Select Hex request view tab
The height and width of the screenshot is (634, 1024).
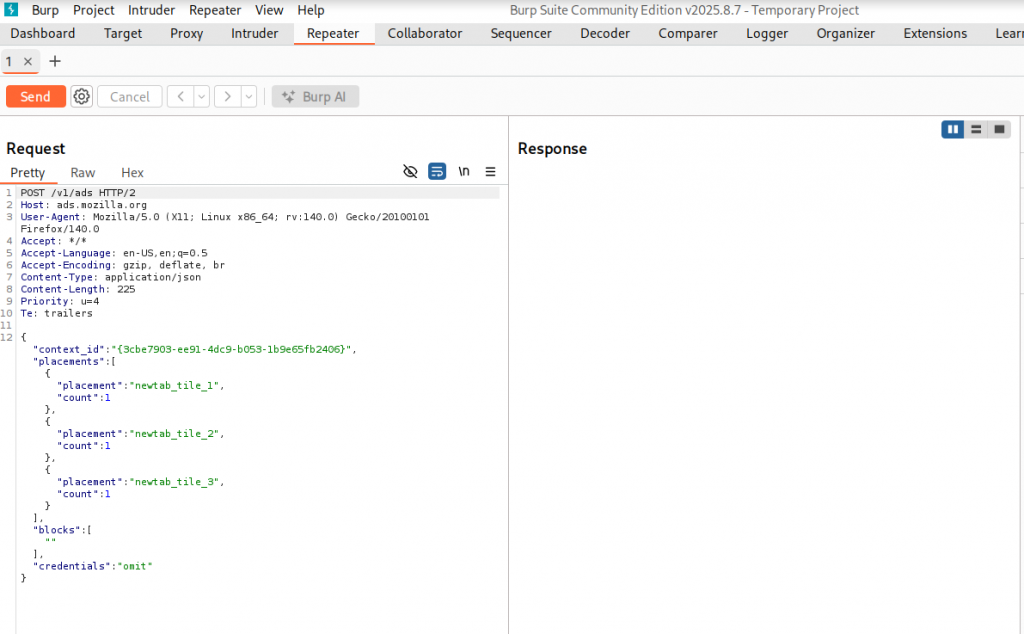(132, 172)
